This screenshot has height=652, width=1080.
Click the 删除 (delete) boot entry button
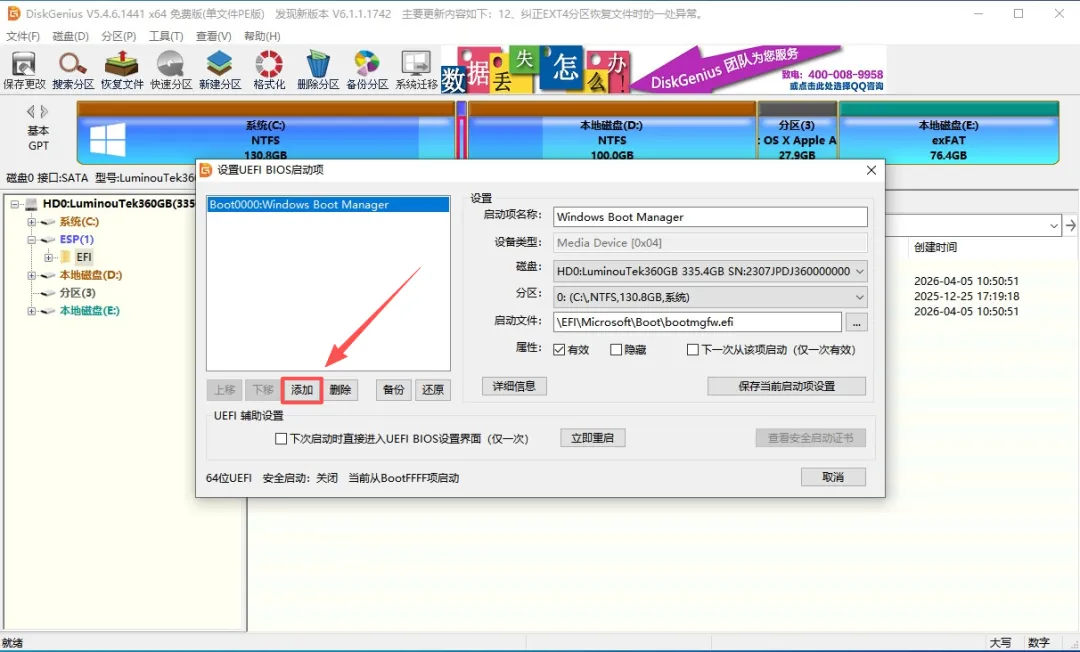[x=340, y=390]
